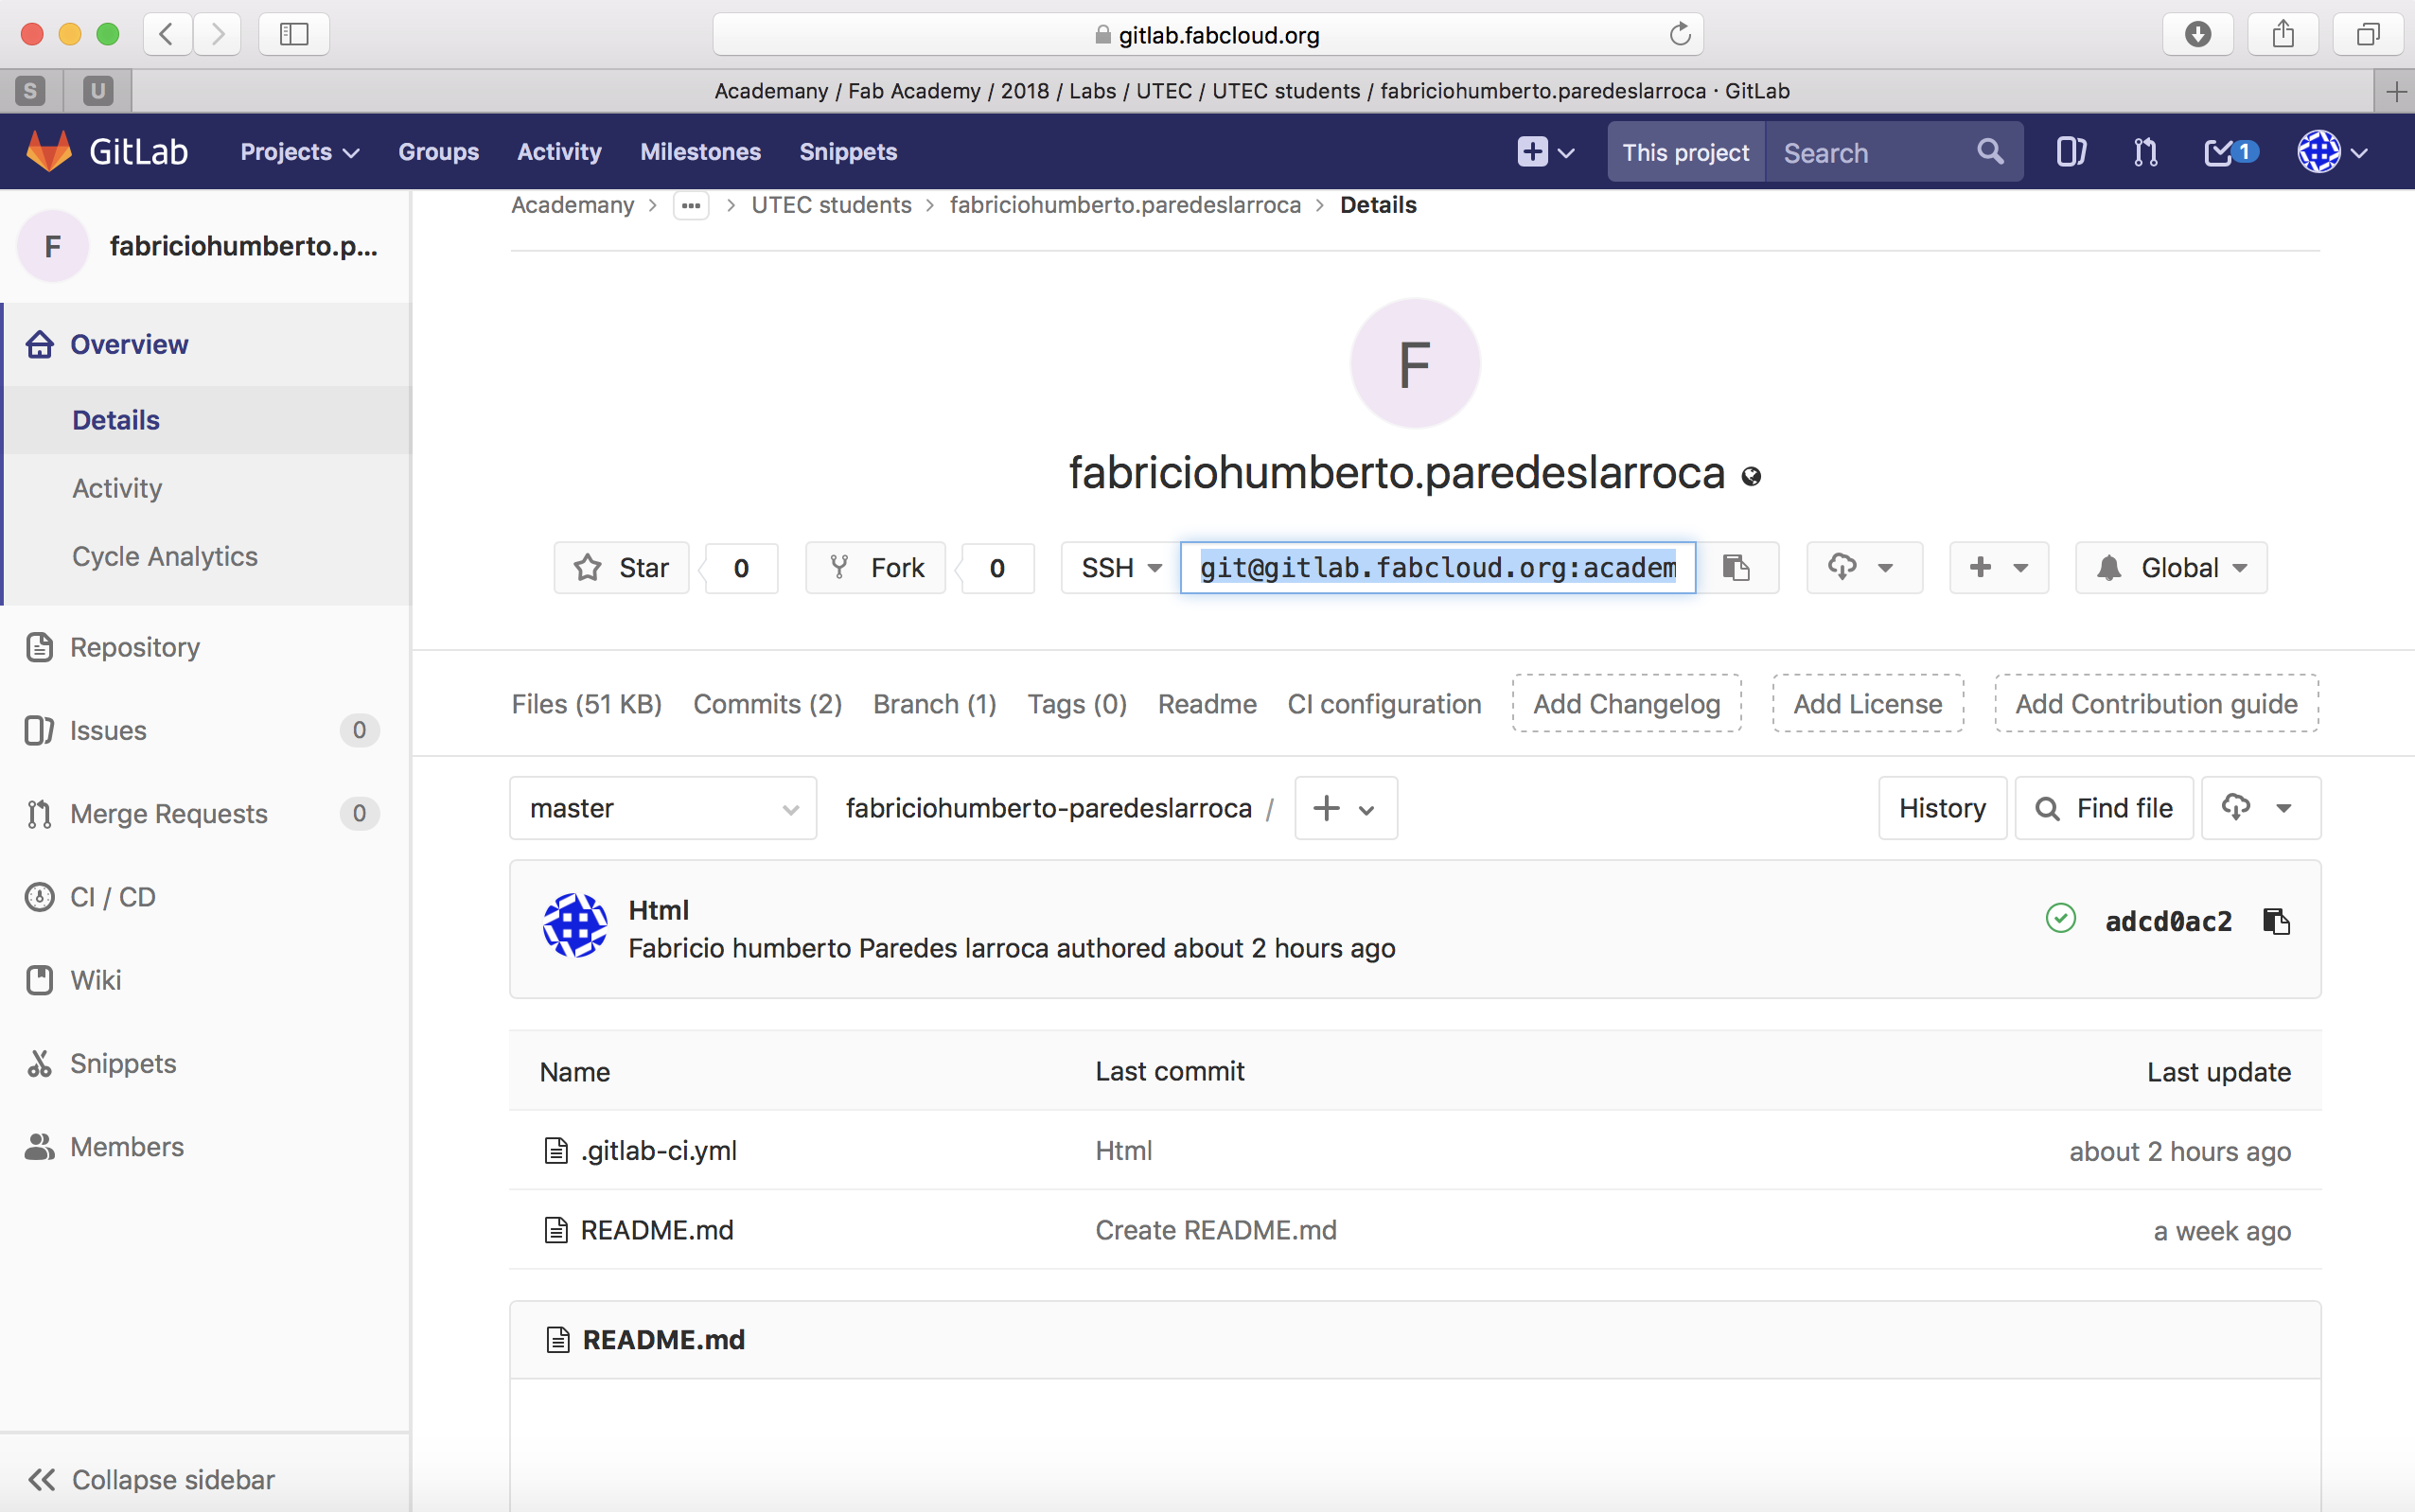Image resolution: width=2415 pixels, height=1512 pixels.
Task: Open Cycle Analytics in sidebar
Action: (x=165, y=556)
